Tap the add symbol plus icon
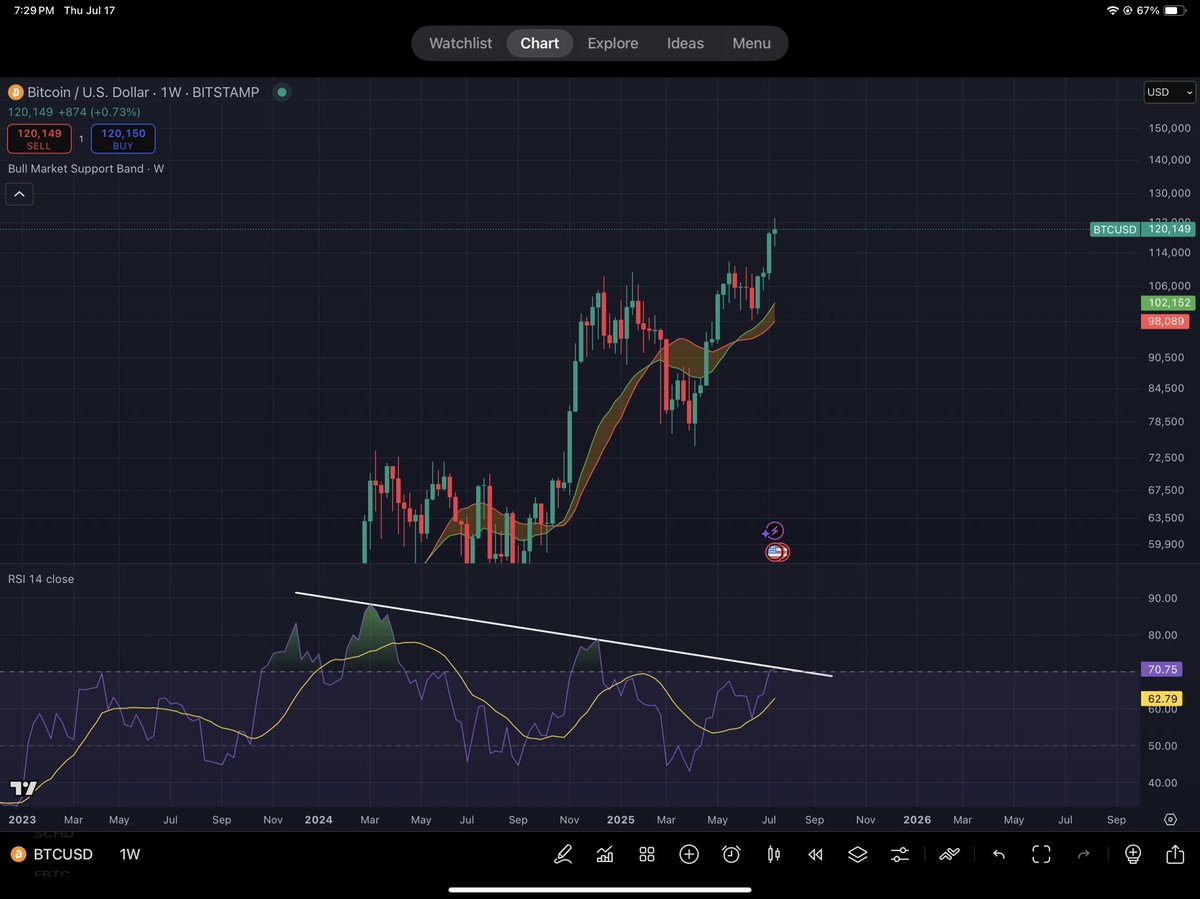 (689, 854)
